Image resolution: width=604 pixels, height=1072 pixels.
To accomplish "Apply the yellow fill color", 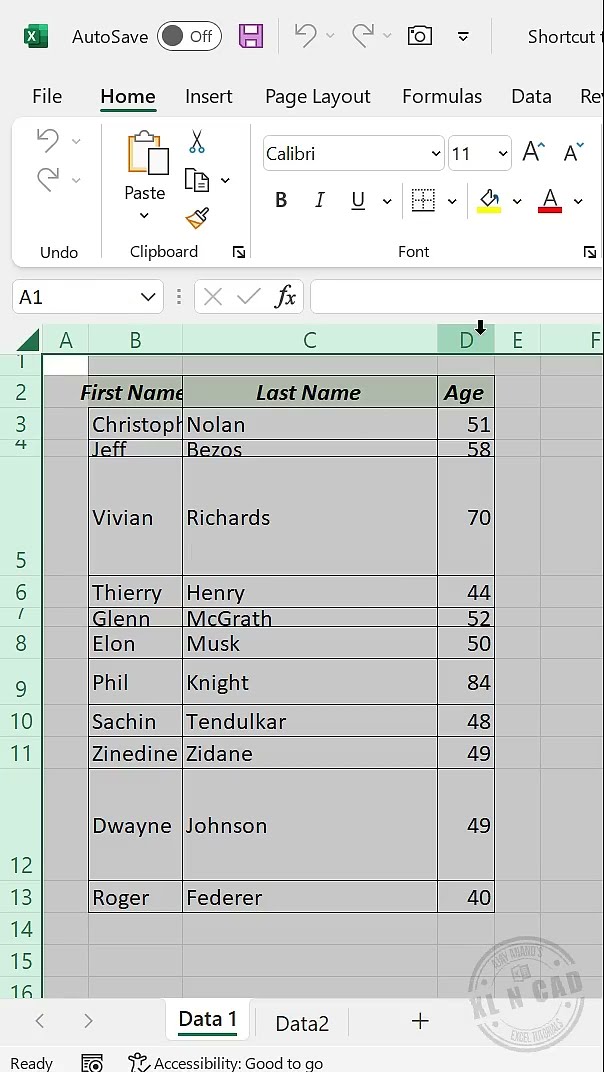I will [489, 201].
